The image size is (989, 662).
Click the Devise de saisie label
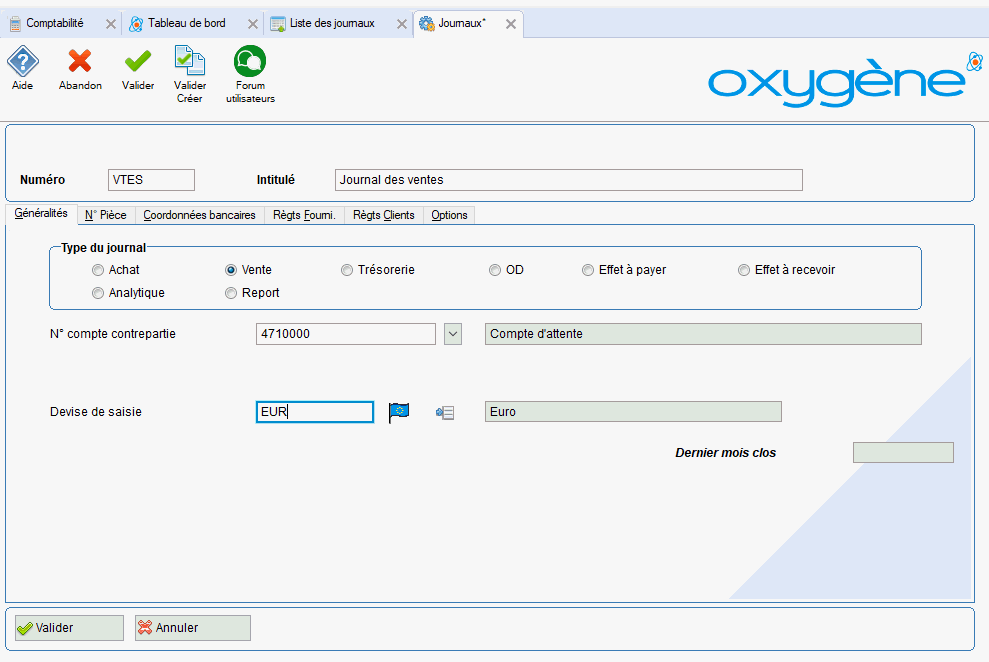96,412
